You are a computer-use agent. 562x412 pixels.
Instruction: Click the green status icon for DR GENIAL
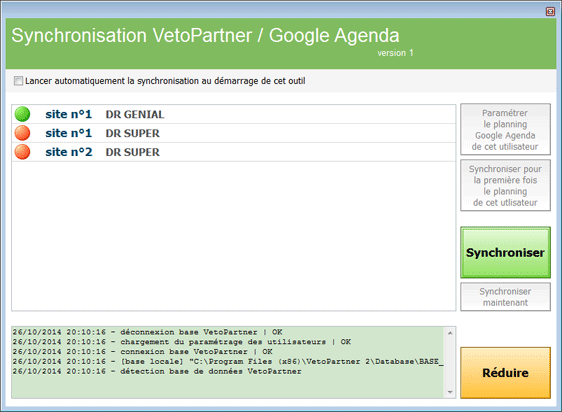pyautogui.click(x=22, y=114)
